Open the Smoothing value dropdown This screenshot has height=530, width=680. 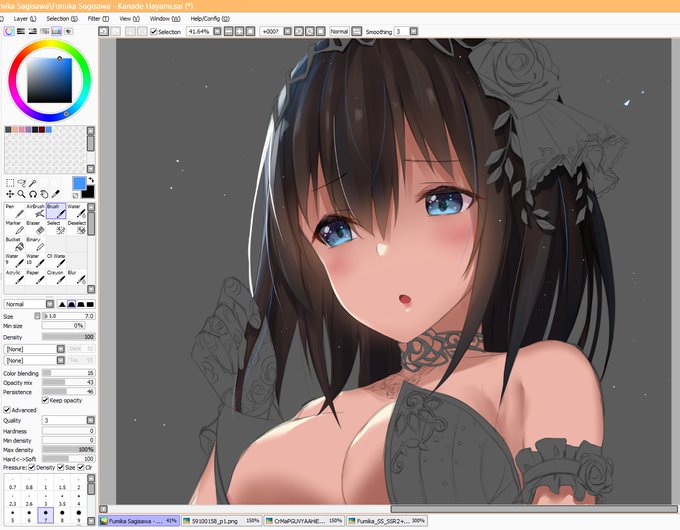(414, 31)
